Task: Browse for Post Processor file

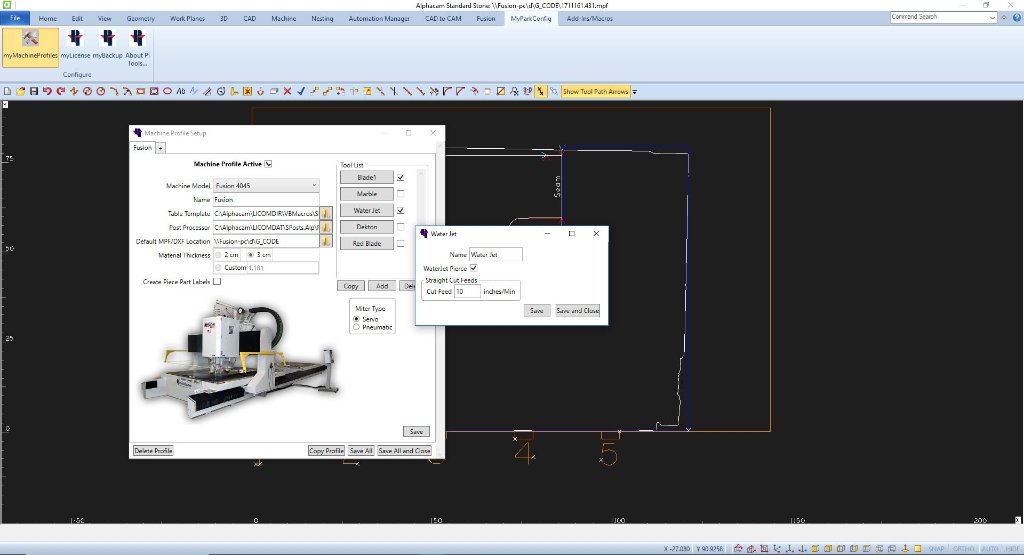Action: click(326, 227)
